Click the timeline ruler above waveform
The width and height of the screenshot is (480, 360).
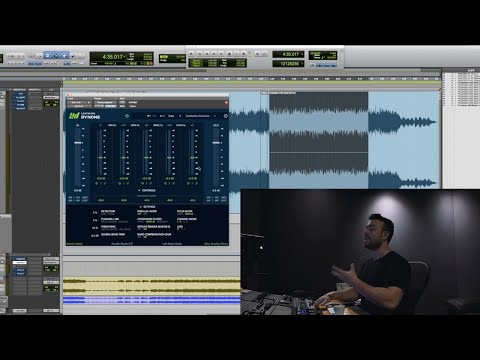tap(252, 79)
